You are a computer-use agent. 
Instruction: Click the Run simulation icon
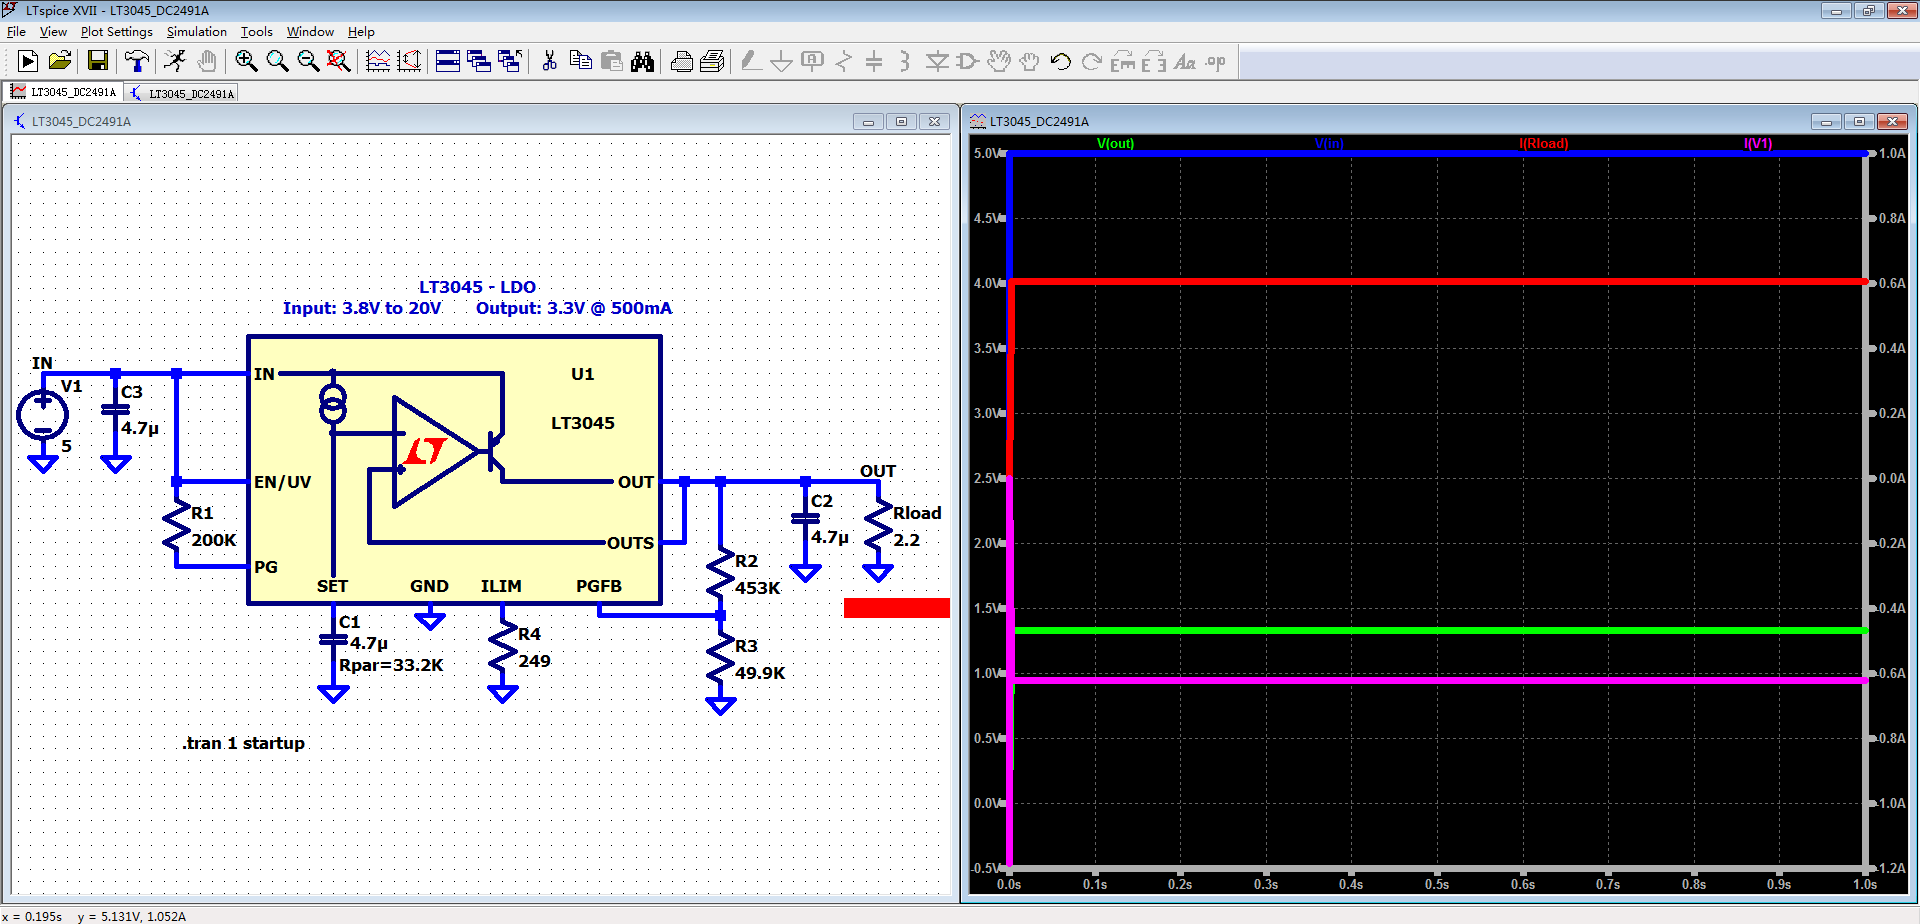tap(28, 62)
